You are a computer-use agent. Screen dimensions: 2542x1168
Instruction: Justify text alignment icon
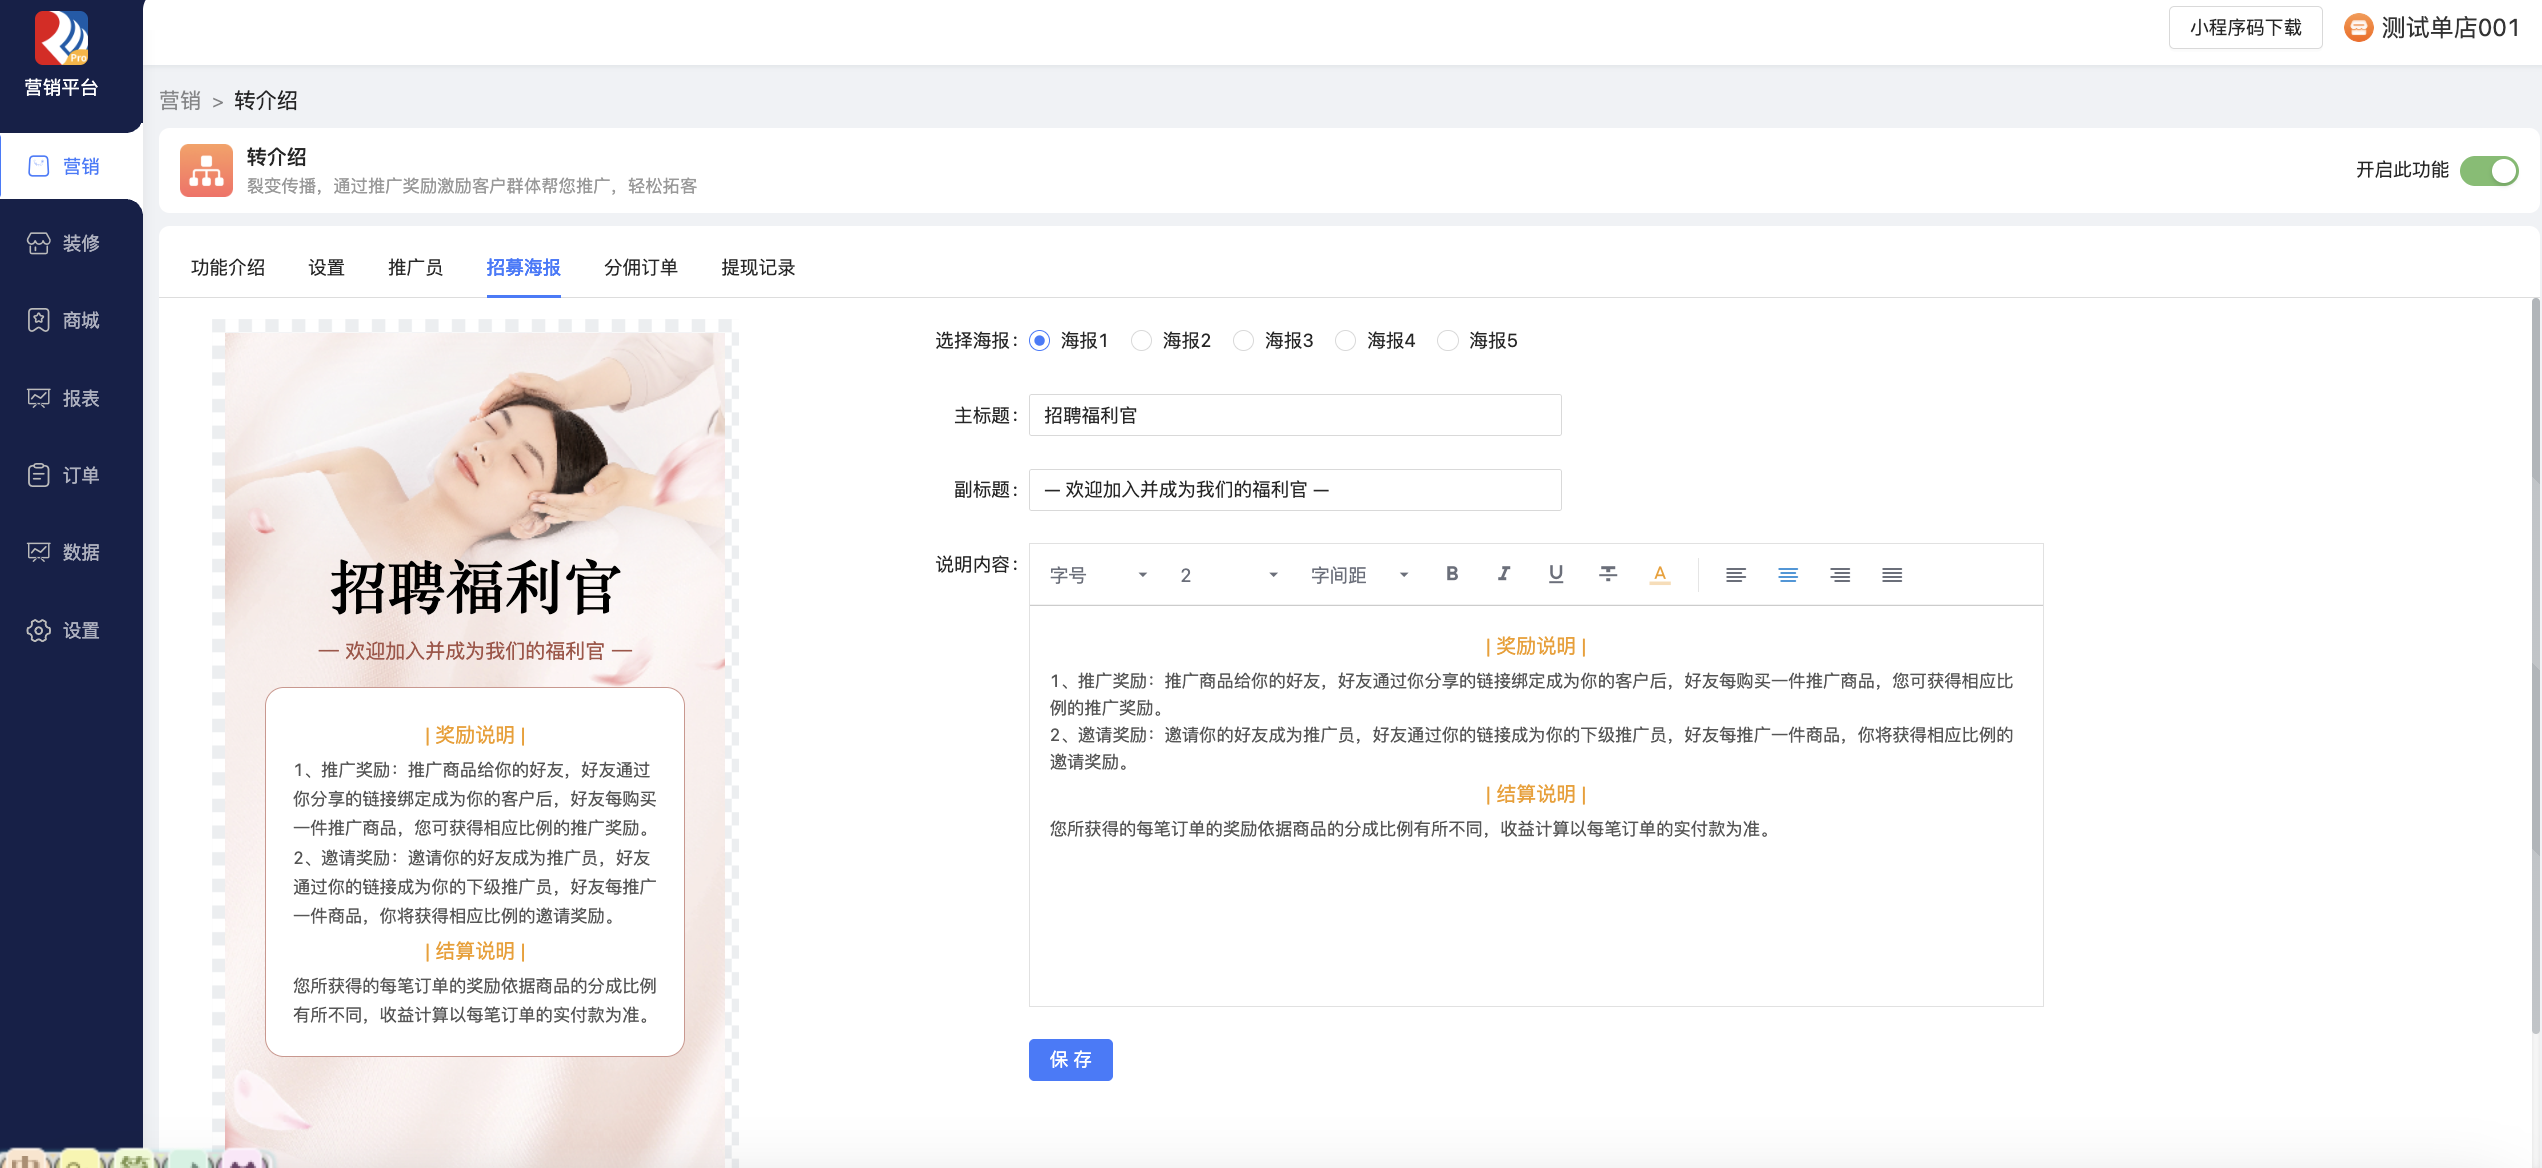click(1892, 575)
